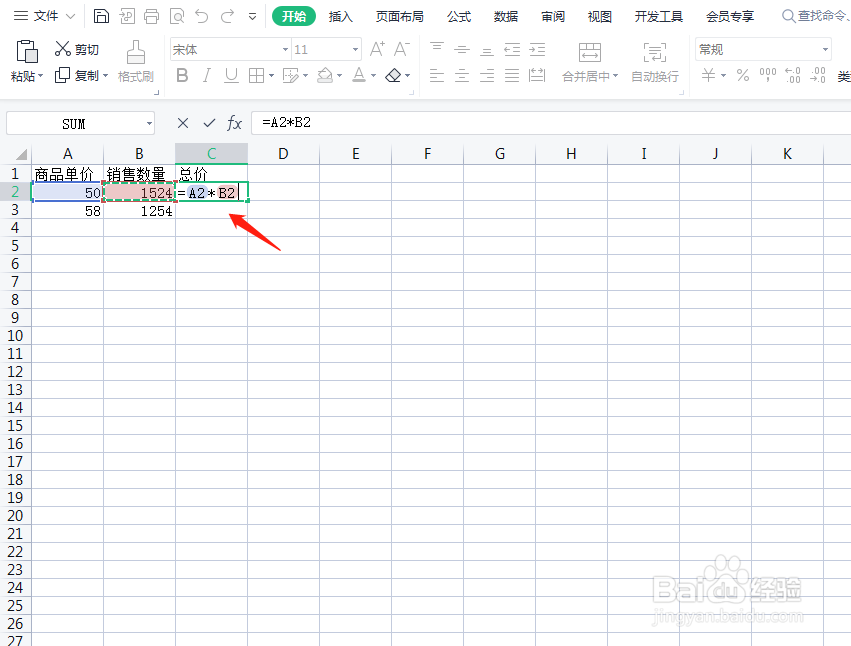Screen dimensions: 851x646
Task: Select the Format Painter 格式刷 tool
Action: tap(136, 61)
